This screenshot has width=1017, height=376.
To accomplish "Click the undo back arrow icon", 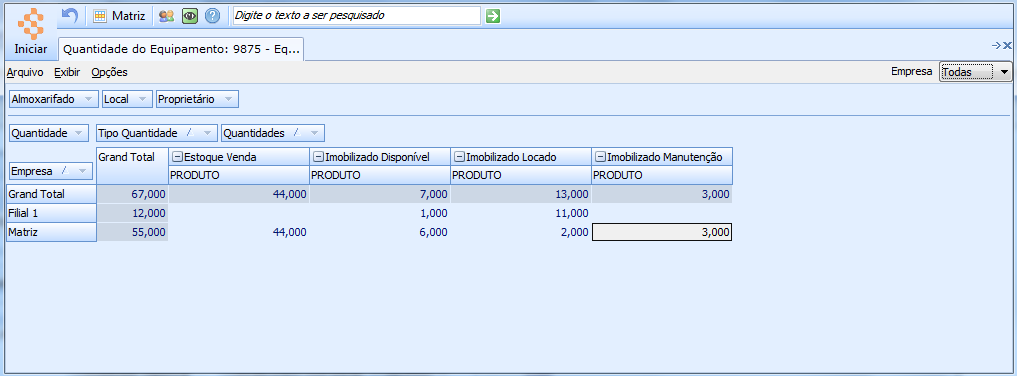I will (x=70, y=16).
